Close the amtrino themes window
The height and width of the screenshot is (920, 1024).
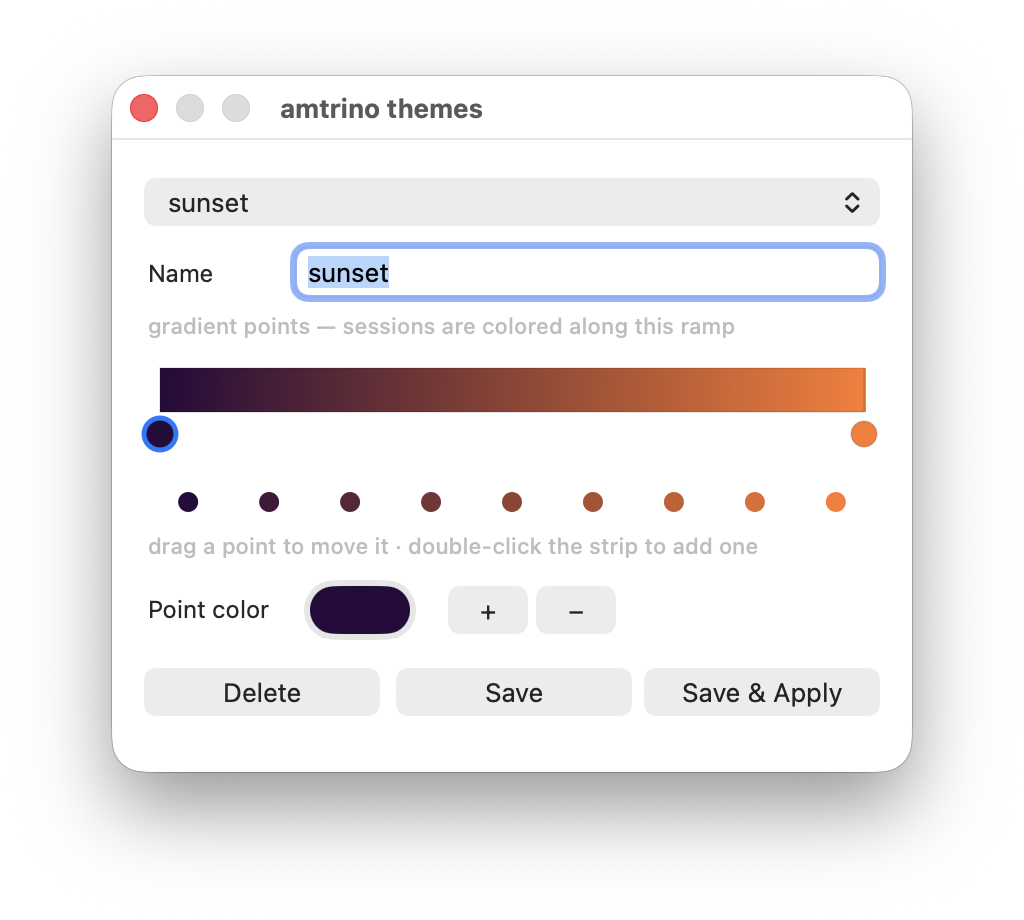point(144,108)
